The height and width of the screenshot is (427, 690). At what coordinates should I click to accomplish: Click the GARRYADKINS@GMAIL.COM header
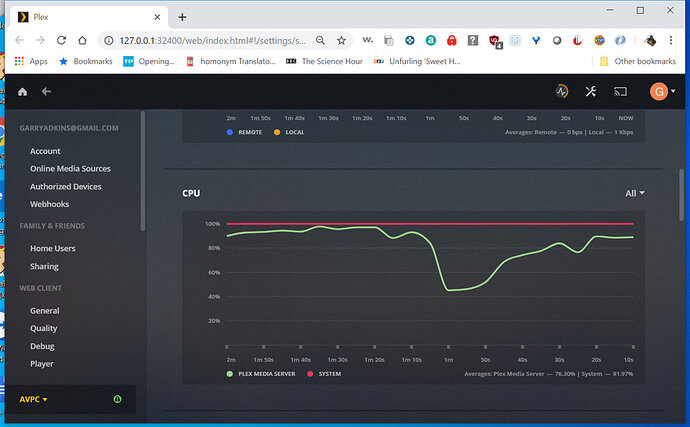tap(69, 128)
